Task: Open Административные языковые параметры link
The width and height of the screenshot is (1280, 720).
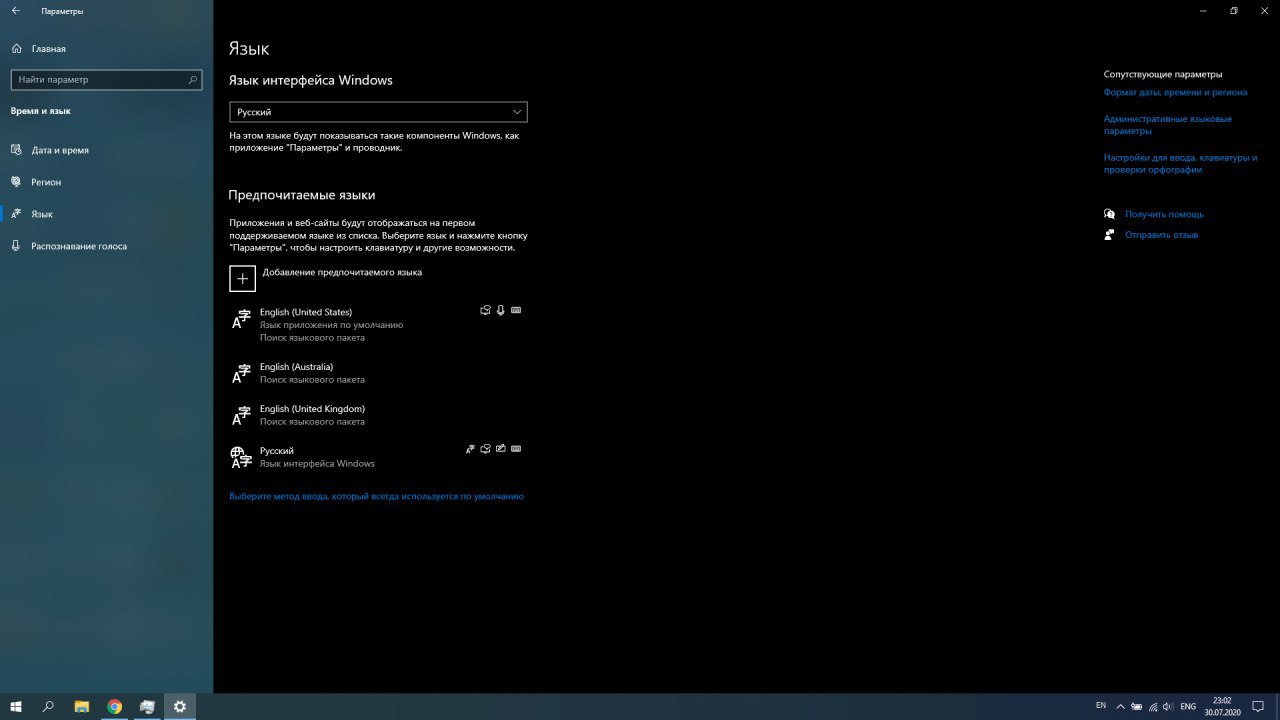Action: click(1167, 125)
